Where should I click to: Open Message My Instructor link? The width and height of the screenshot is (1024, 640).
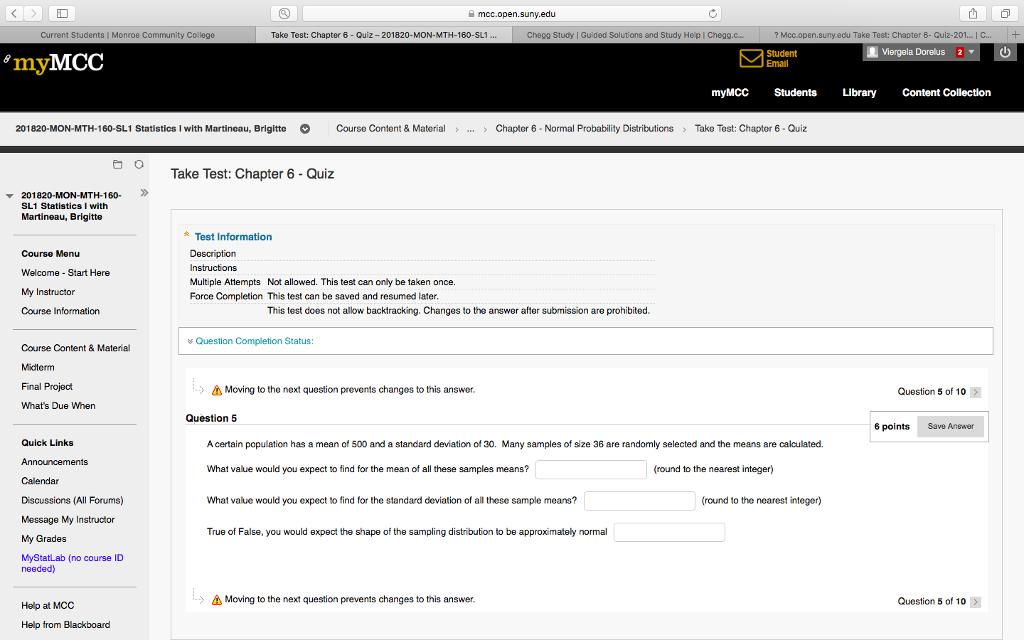(67, 520)
